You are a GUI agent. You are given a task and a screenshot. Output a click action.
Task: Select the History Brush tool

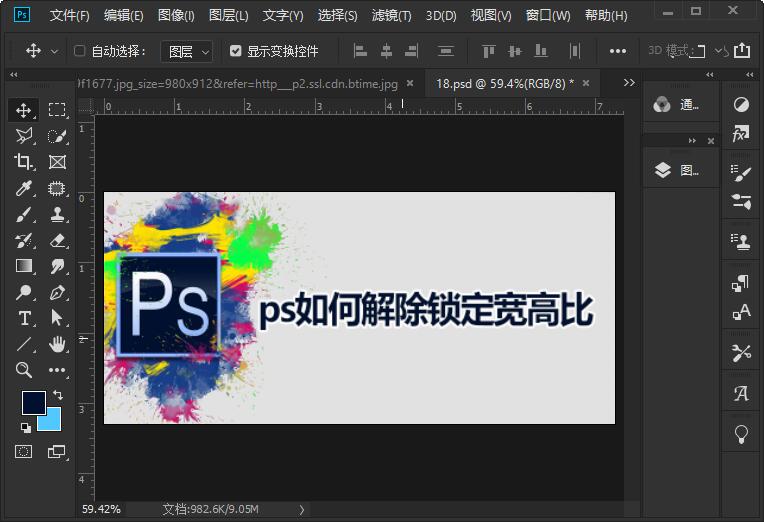tap(23, 240)
